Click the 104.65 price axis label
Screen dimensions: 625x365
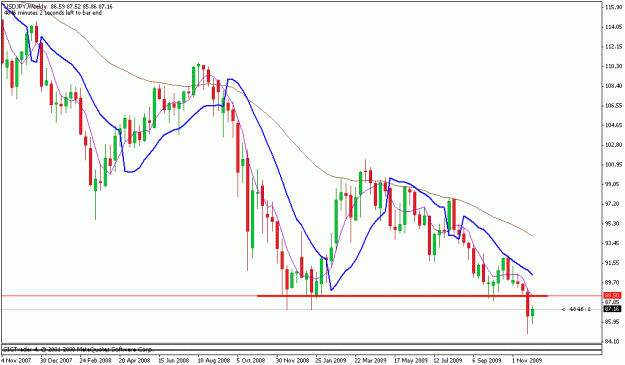[x=613, y=125]
